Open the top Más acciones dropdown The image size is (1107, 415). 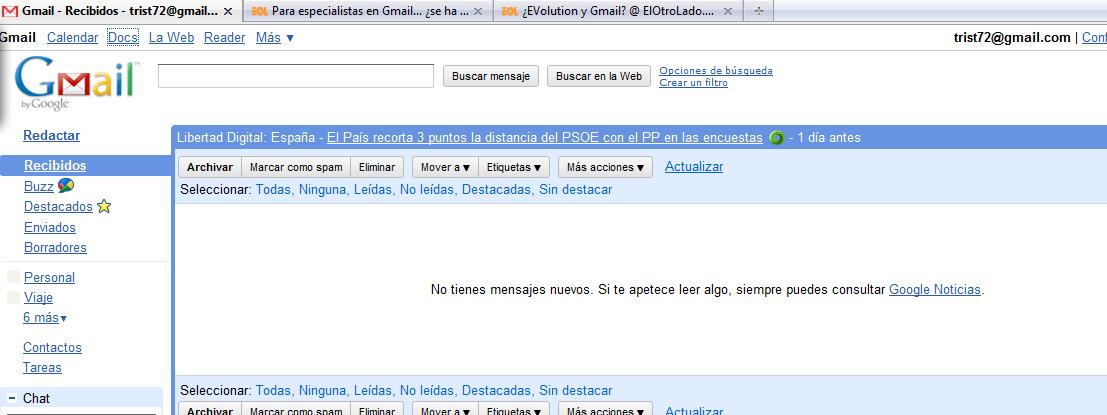[605, 167]
